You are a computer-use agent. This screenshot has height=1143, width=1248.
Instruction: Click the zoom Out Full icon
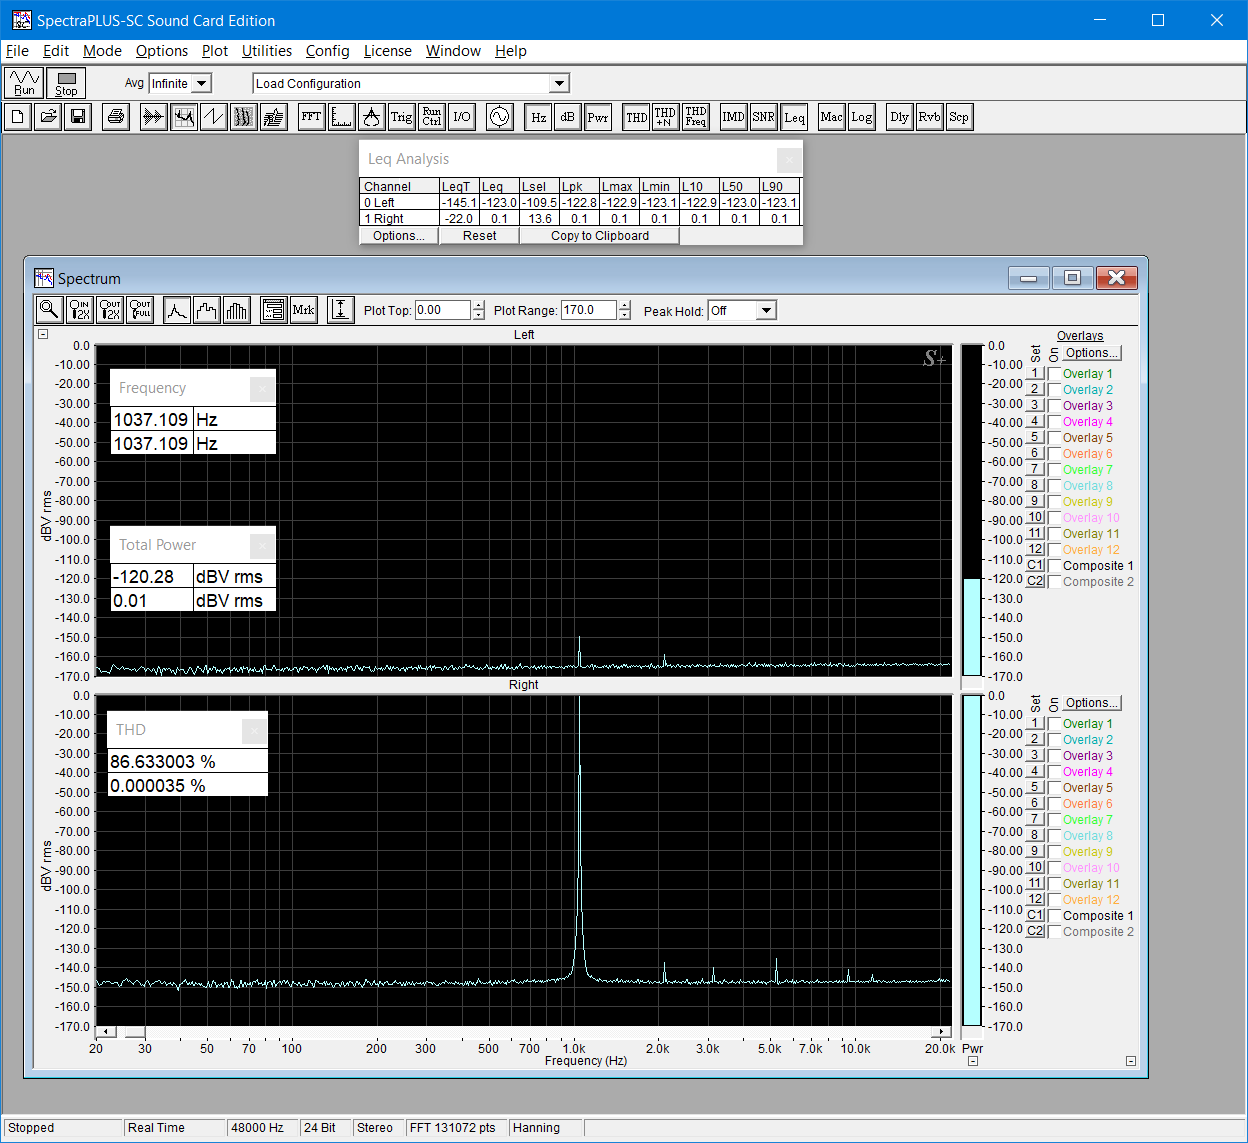pos(140,310)
